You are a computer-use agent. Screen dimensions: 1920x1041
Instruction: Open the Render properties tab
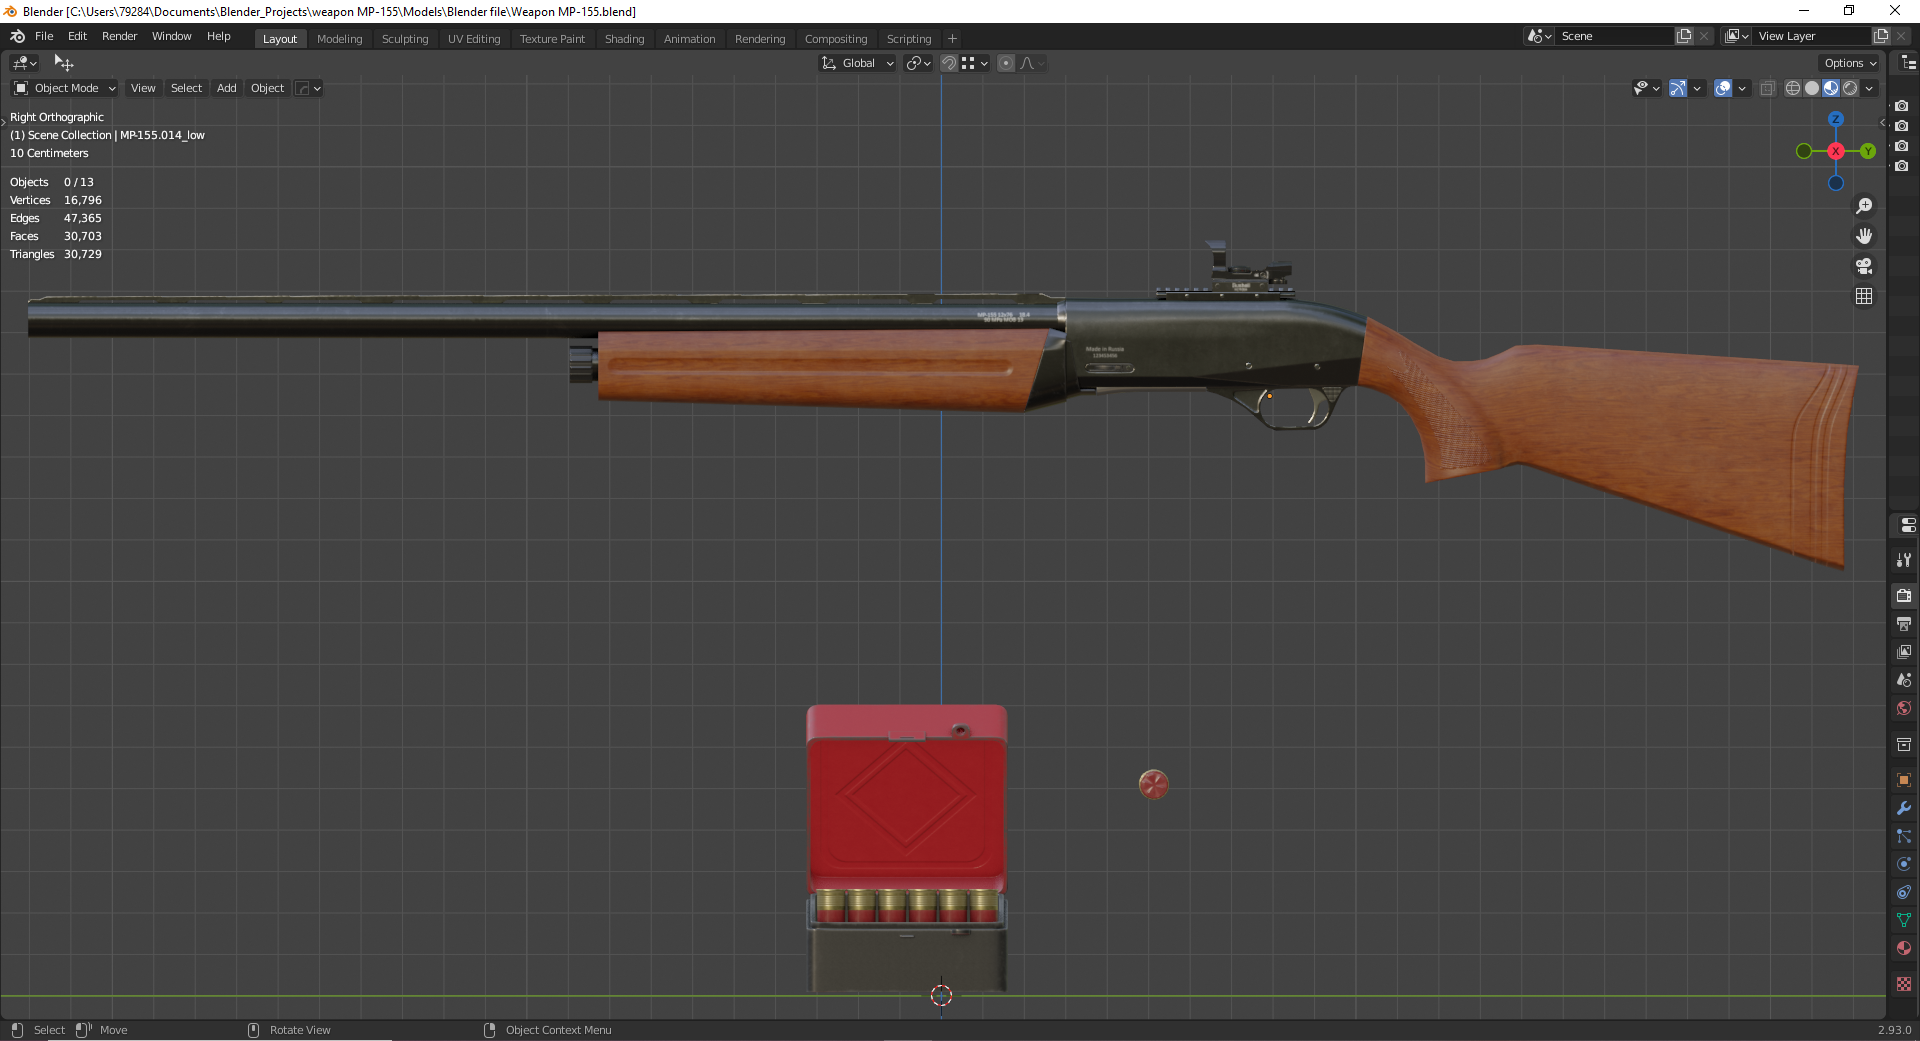1904,595
